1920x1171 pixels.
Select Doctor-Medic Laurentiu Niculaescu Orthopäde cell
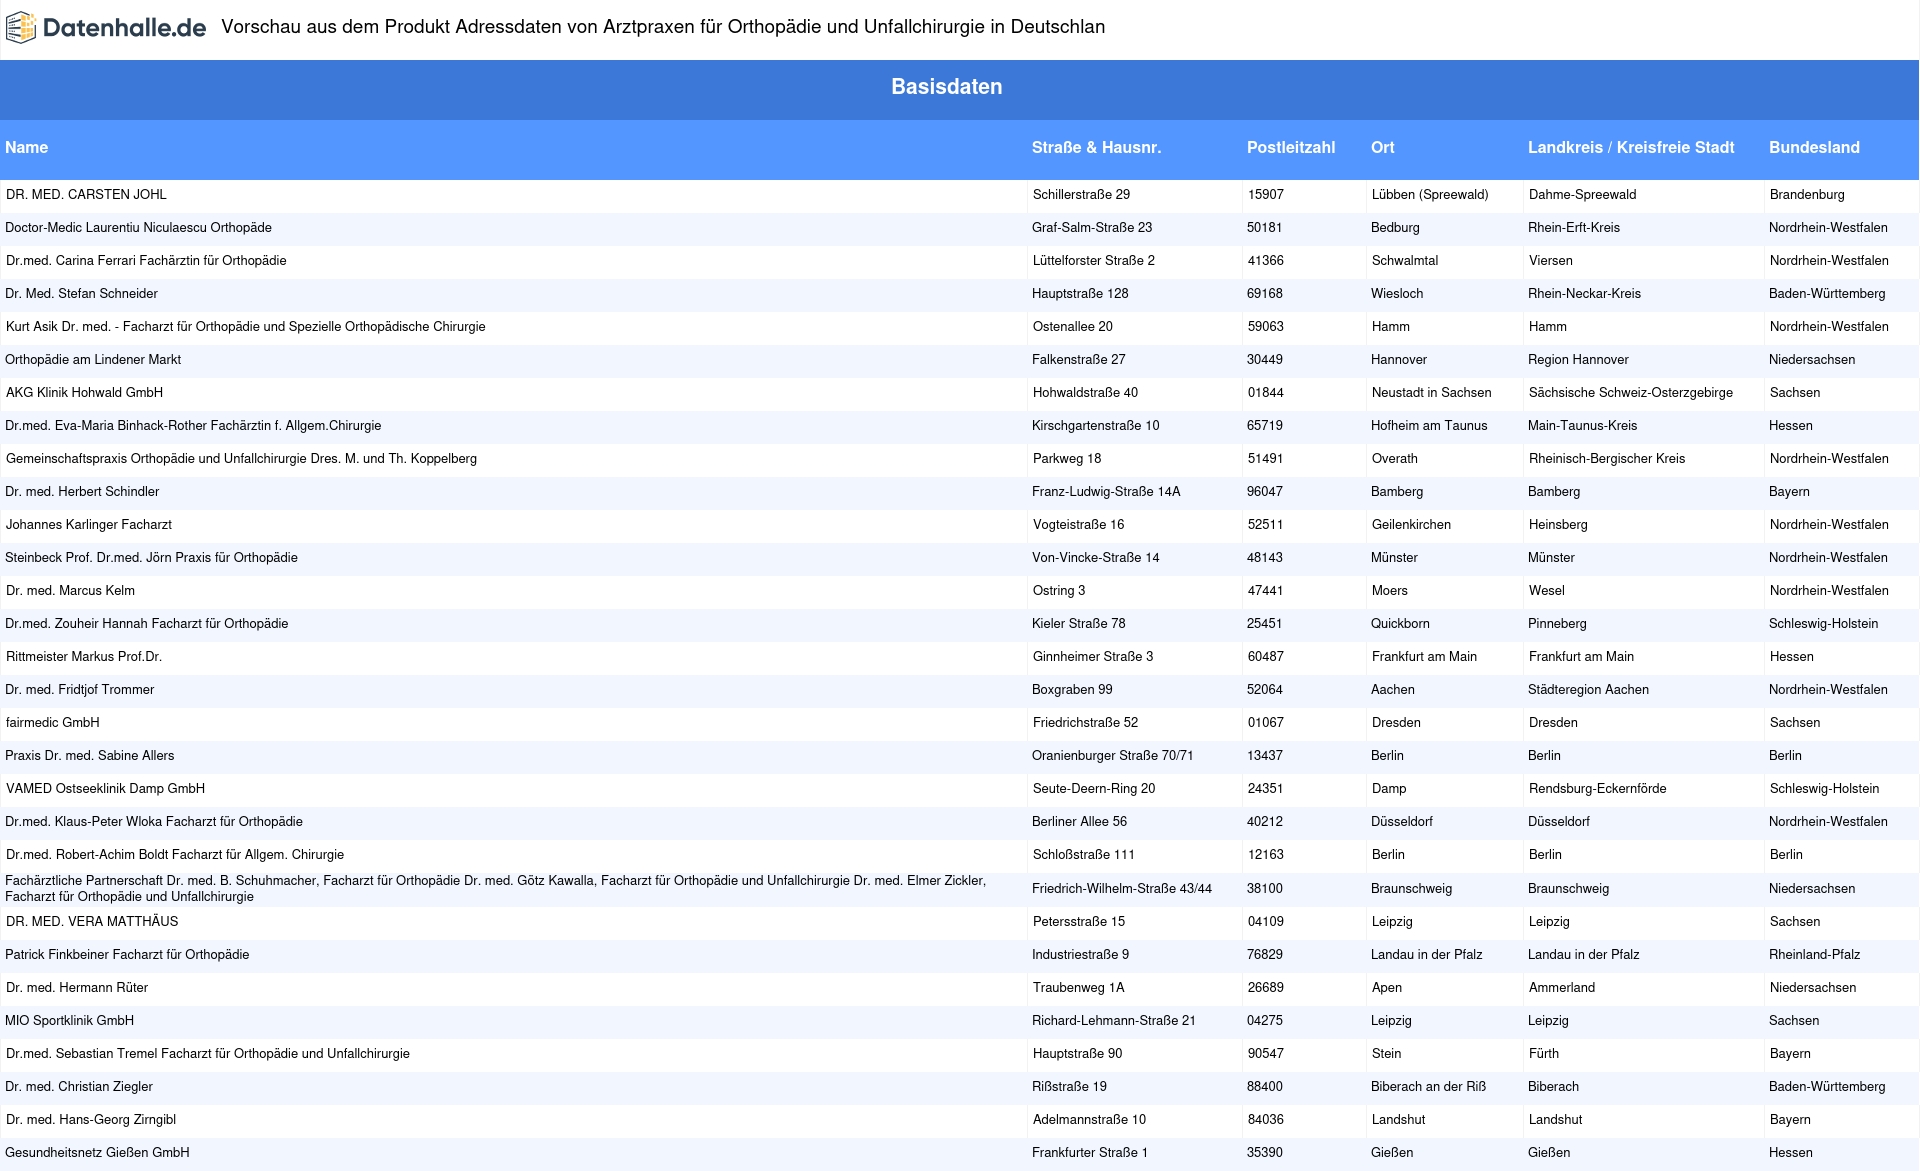(x=138, y=228)
